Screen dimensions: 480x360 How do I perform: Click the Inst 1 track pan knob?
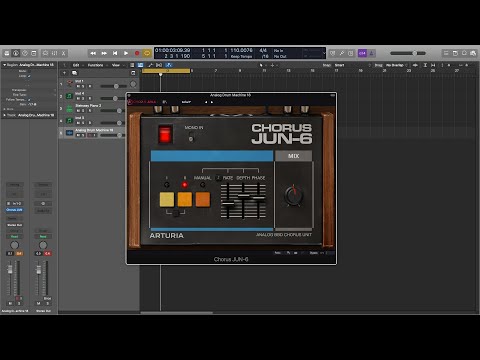coord(133,84)
